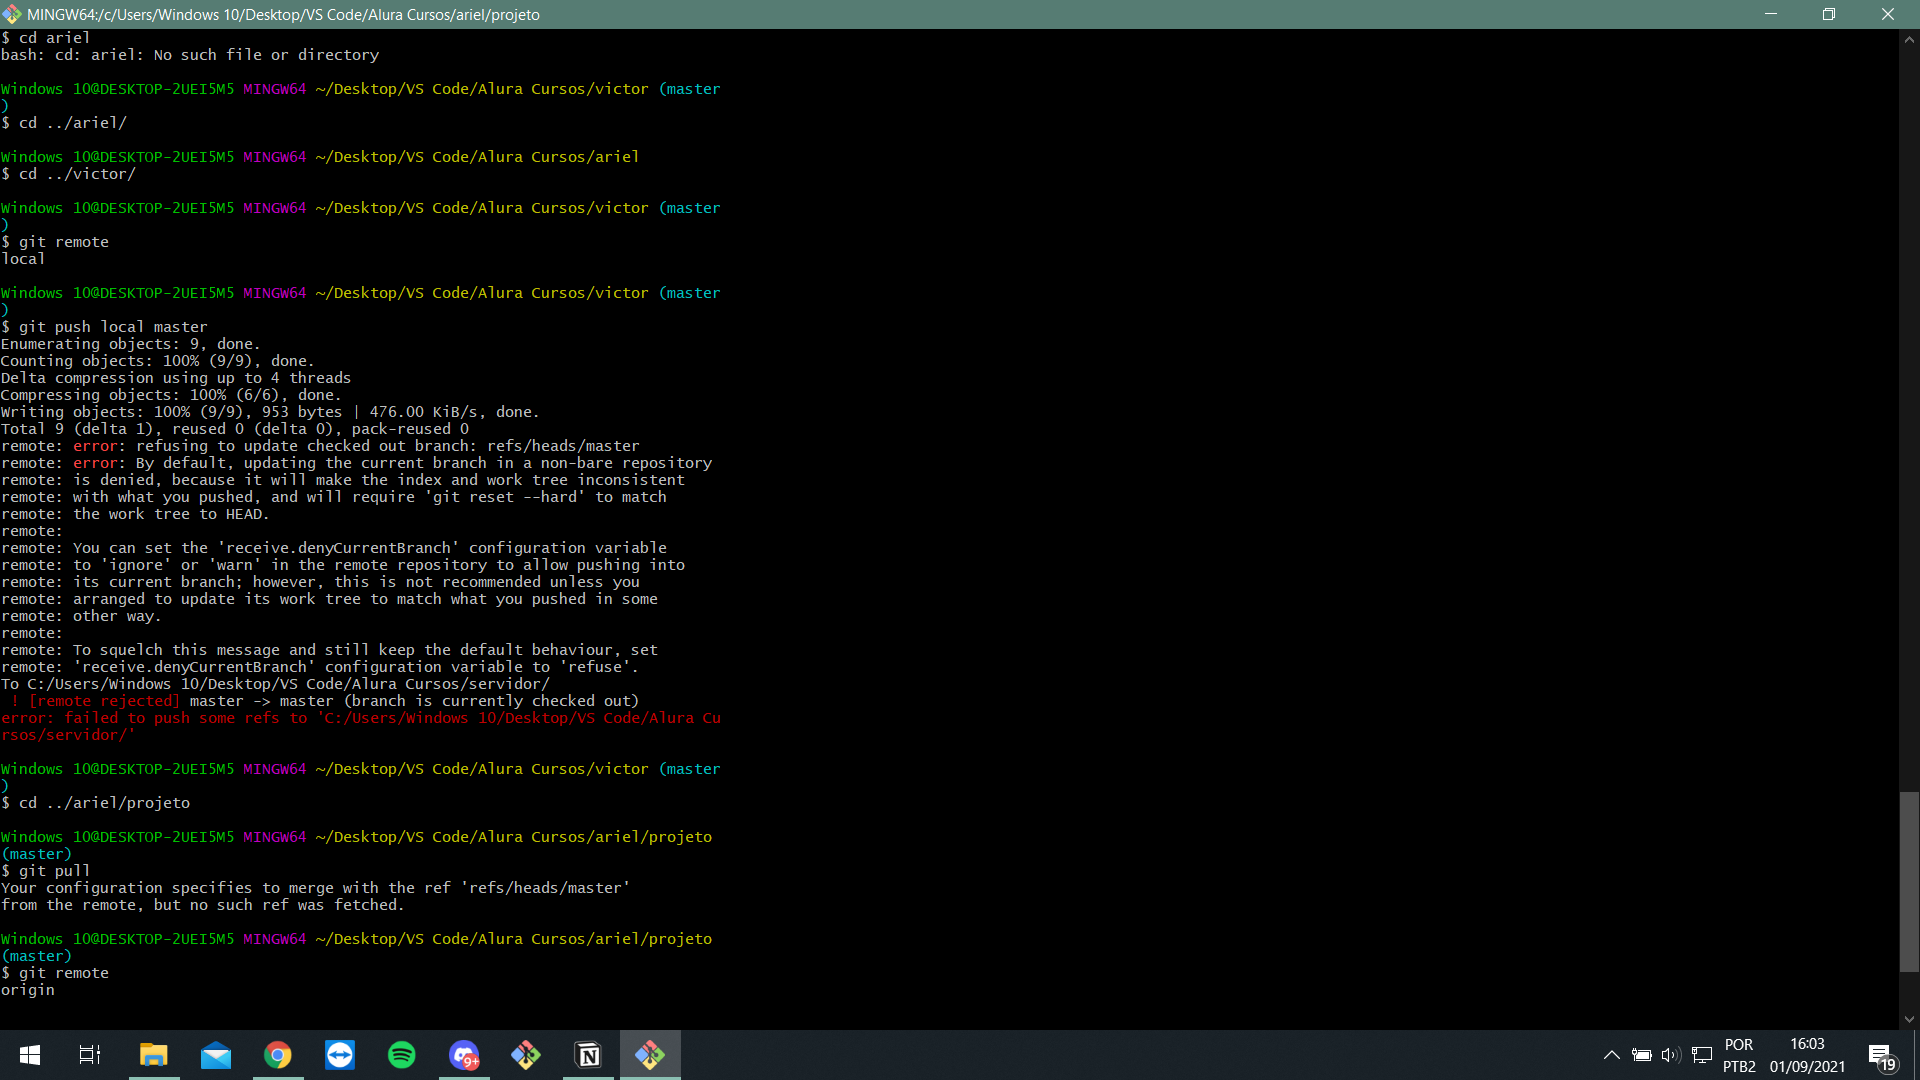This screenshot has width=1920, height=1080.
Task: Open the battery status tray icon
Action: pos(1641,1055)
